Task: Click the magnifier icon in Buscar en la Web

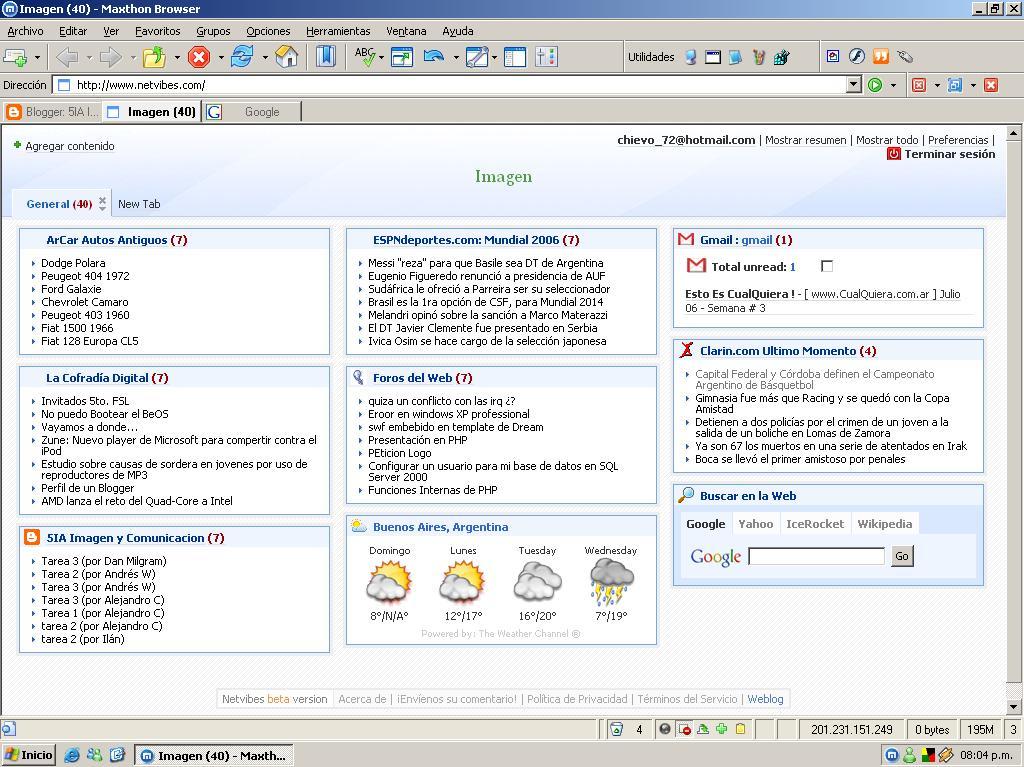Action: [686, 495]
